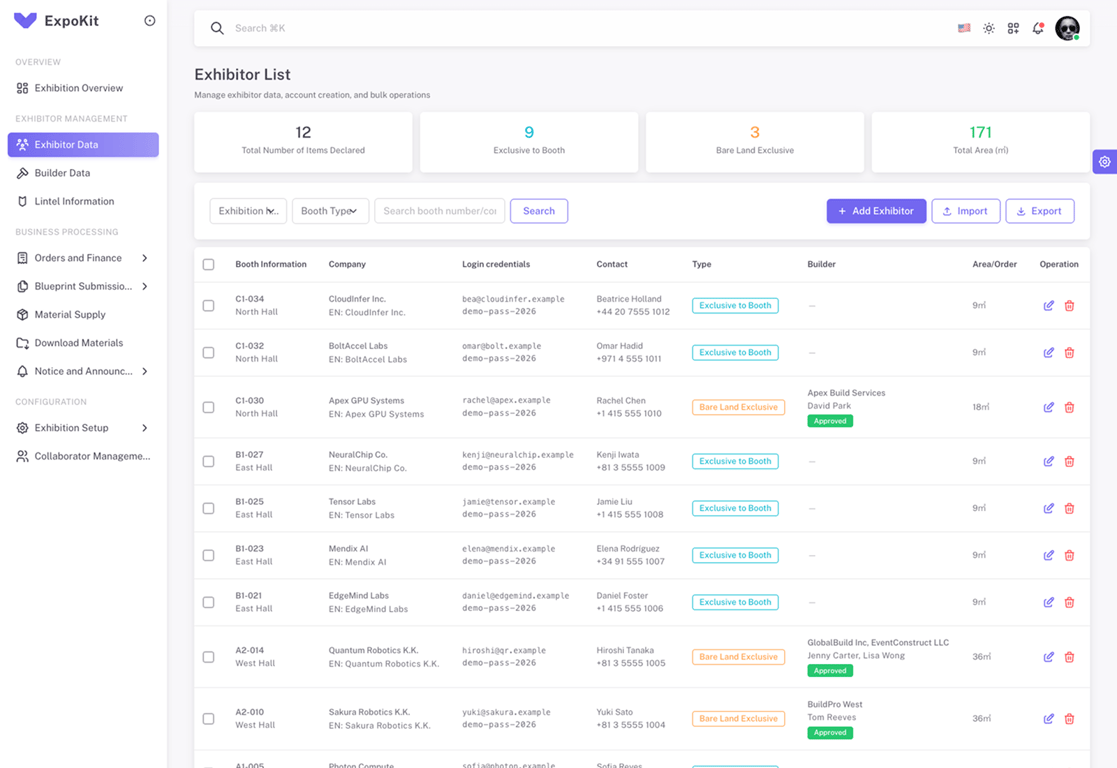
Task: Open the Booth Type dropdown
Action: [331, 211]
